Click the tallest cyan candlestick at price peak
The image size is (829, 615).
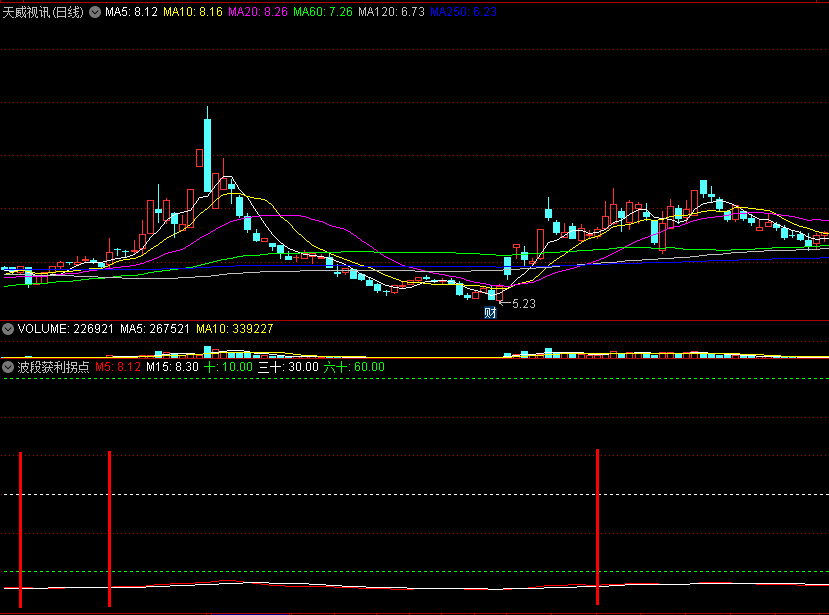(x=207, y=155)
